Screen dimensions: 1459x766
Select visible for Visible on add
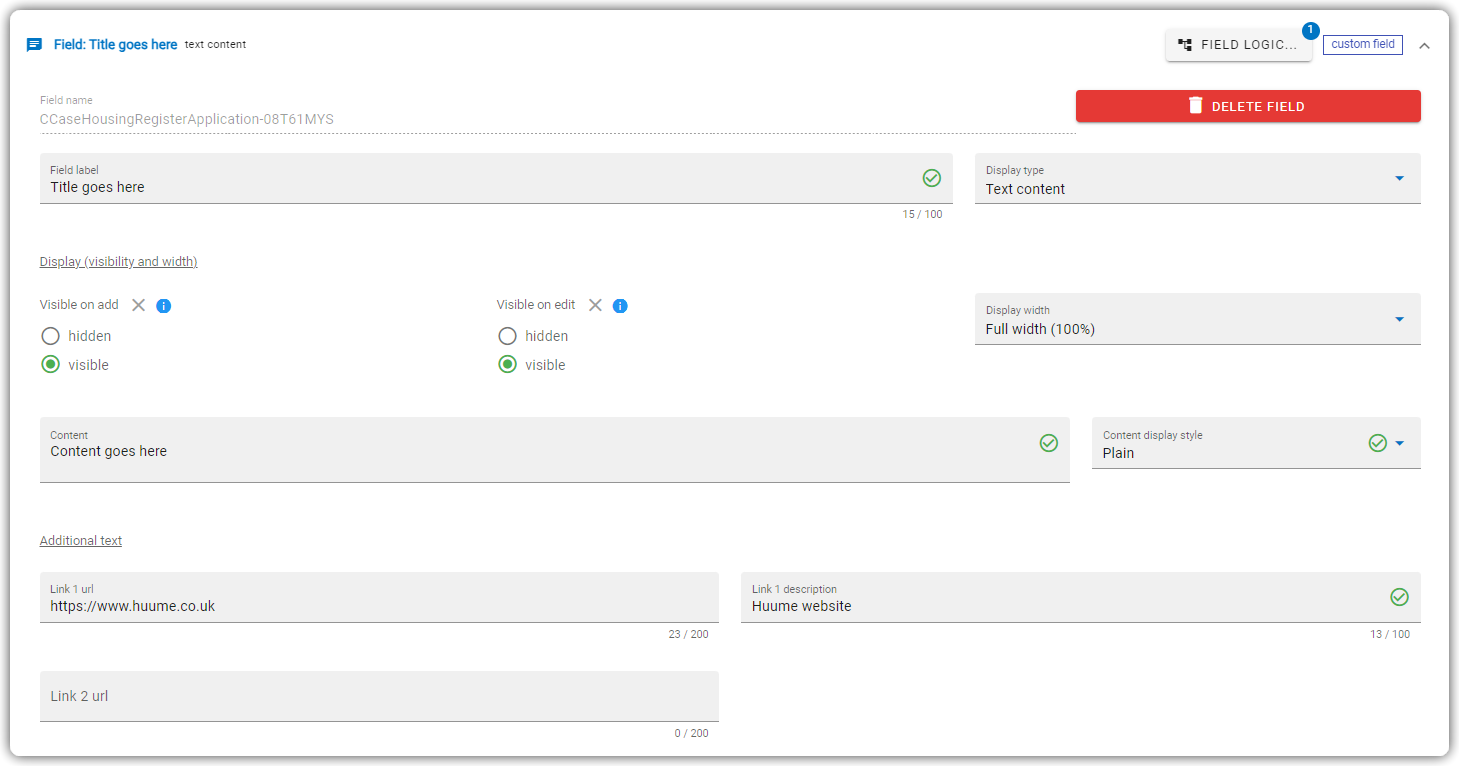(x=51, y=365)
